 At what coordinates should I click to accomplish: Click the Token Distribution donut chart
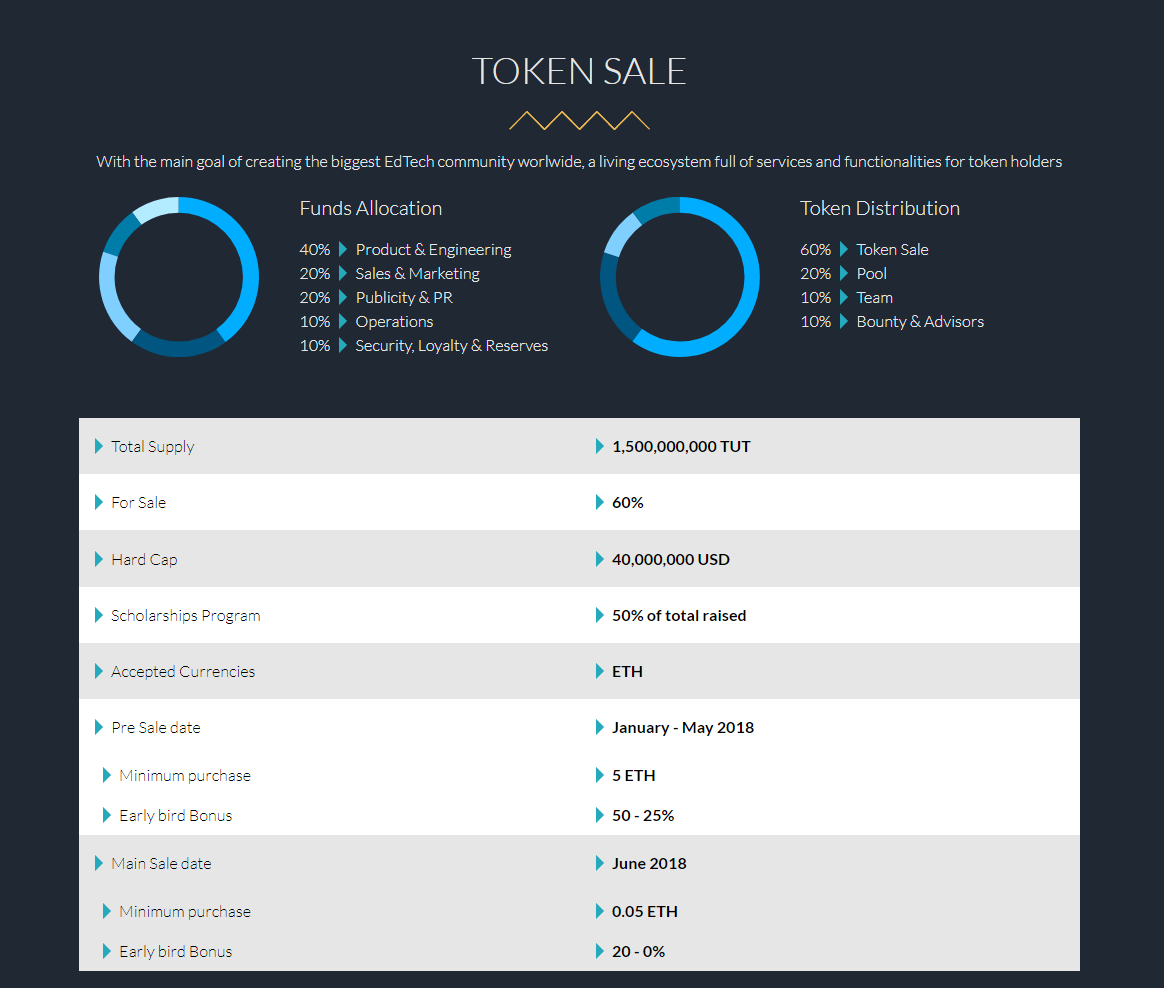[680, 277]
